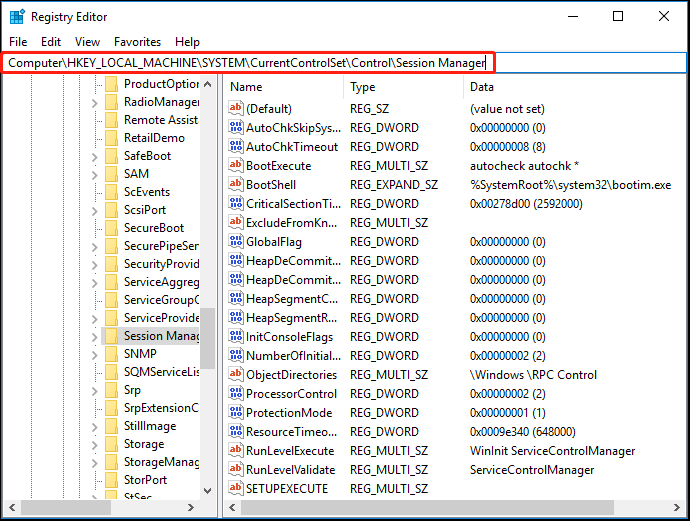Select the ProtectionMode DWORD icon
The width and height of the screenshot is (690, 521).
236,412
